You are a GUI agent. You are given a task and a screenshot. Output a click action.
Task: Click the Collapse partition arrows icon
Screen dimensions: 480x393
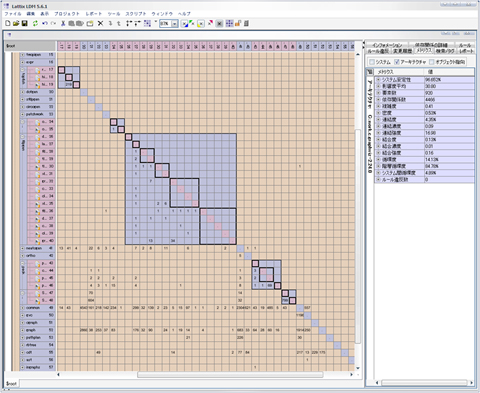point(138,23)
